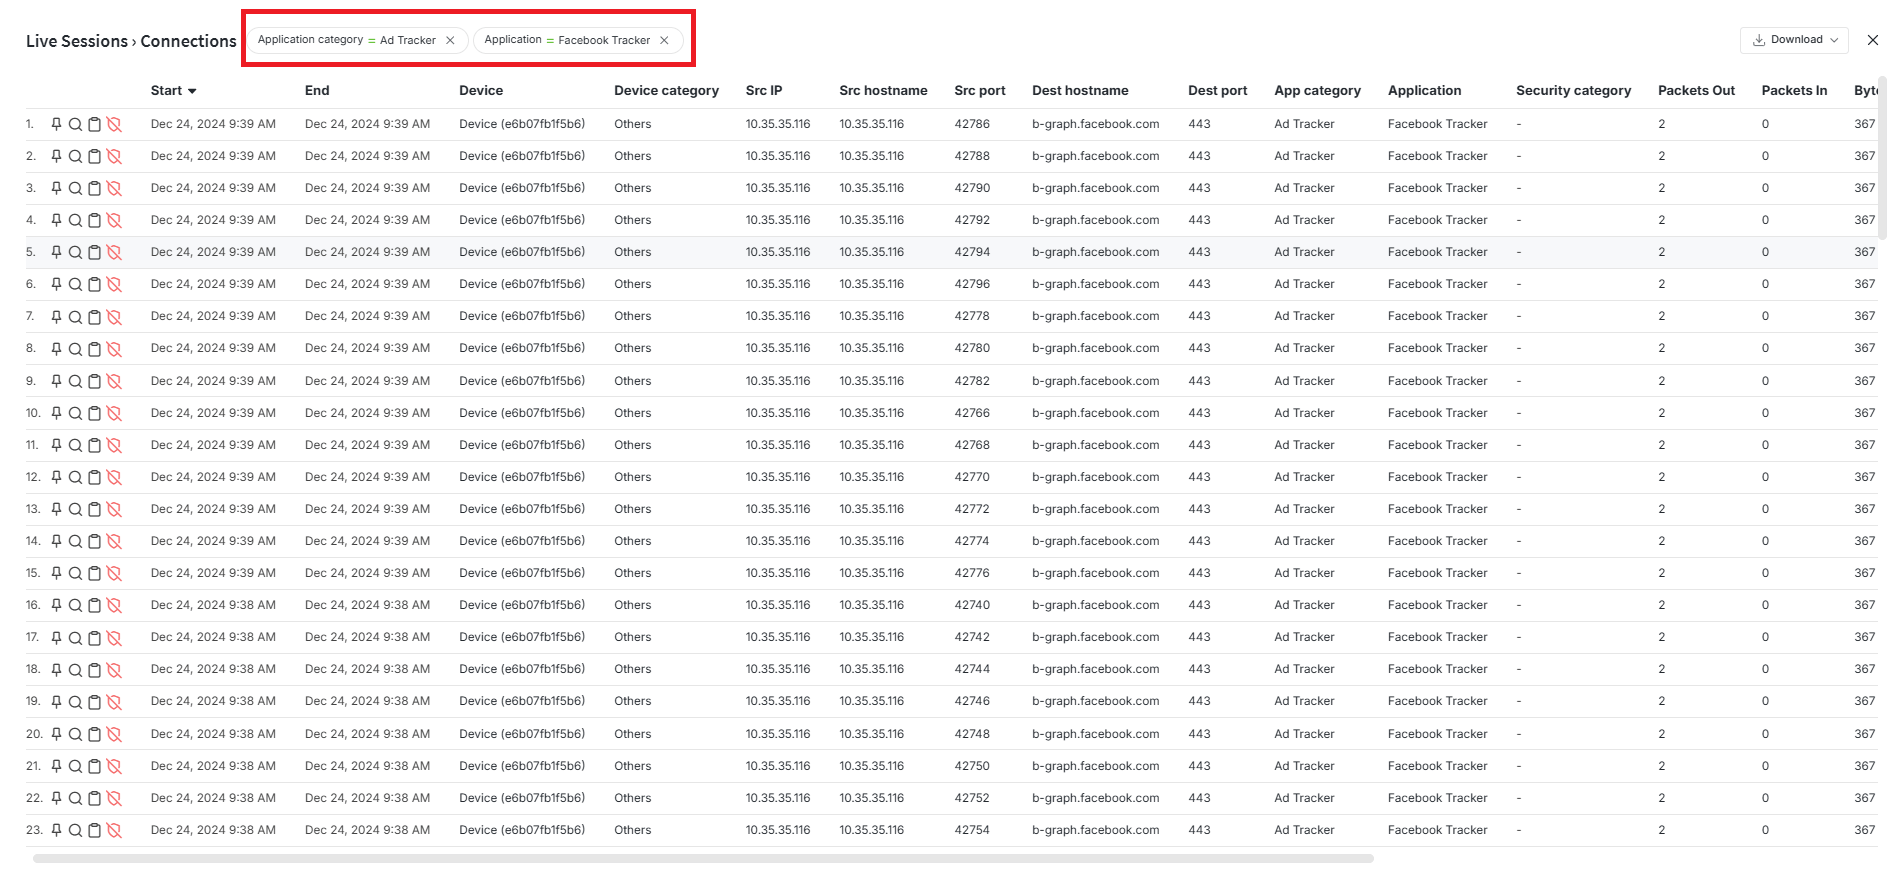Click Src IP 10.35.35.116 in row 20
Viewport: 1904px width, 875px height.
coord(778,734)
